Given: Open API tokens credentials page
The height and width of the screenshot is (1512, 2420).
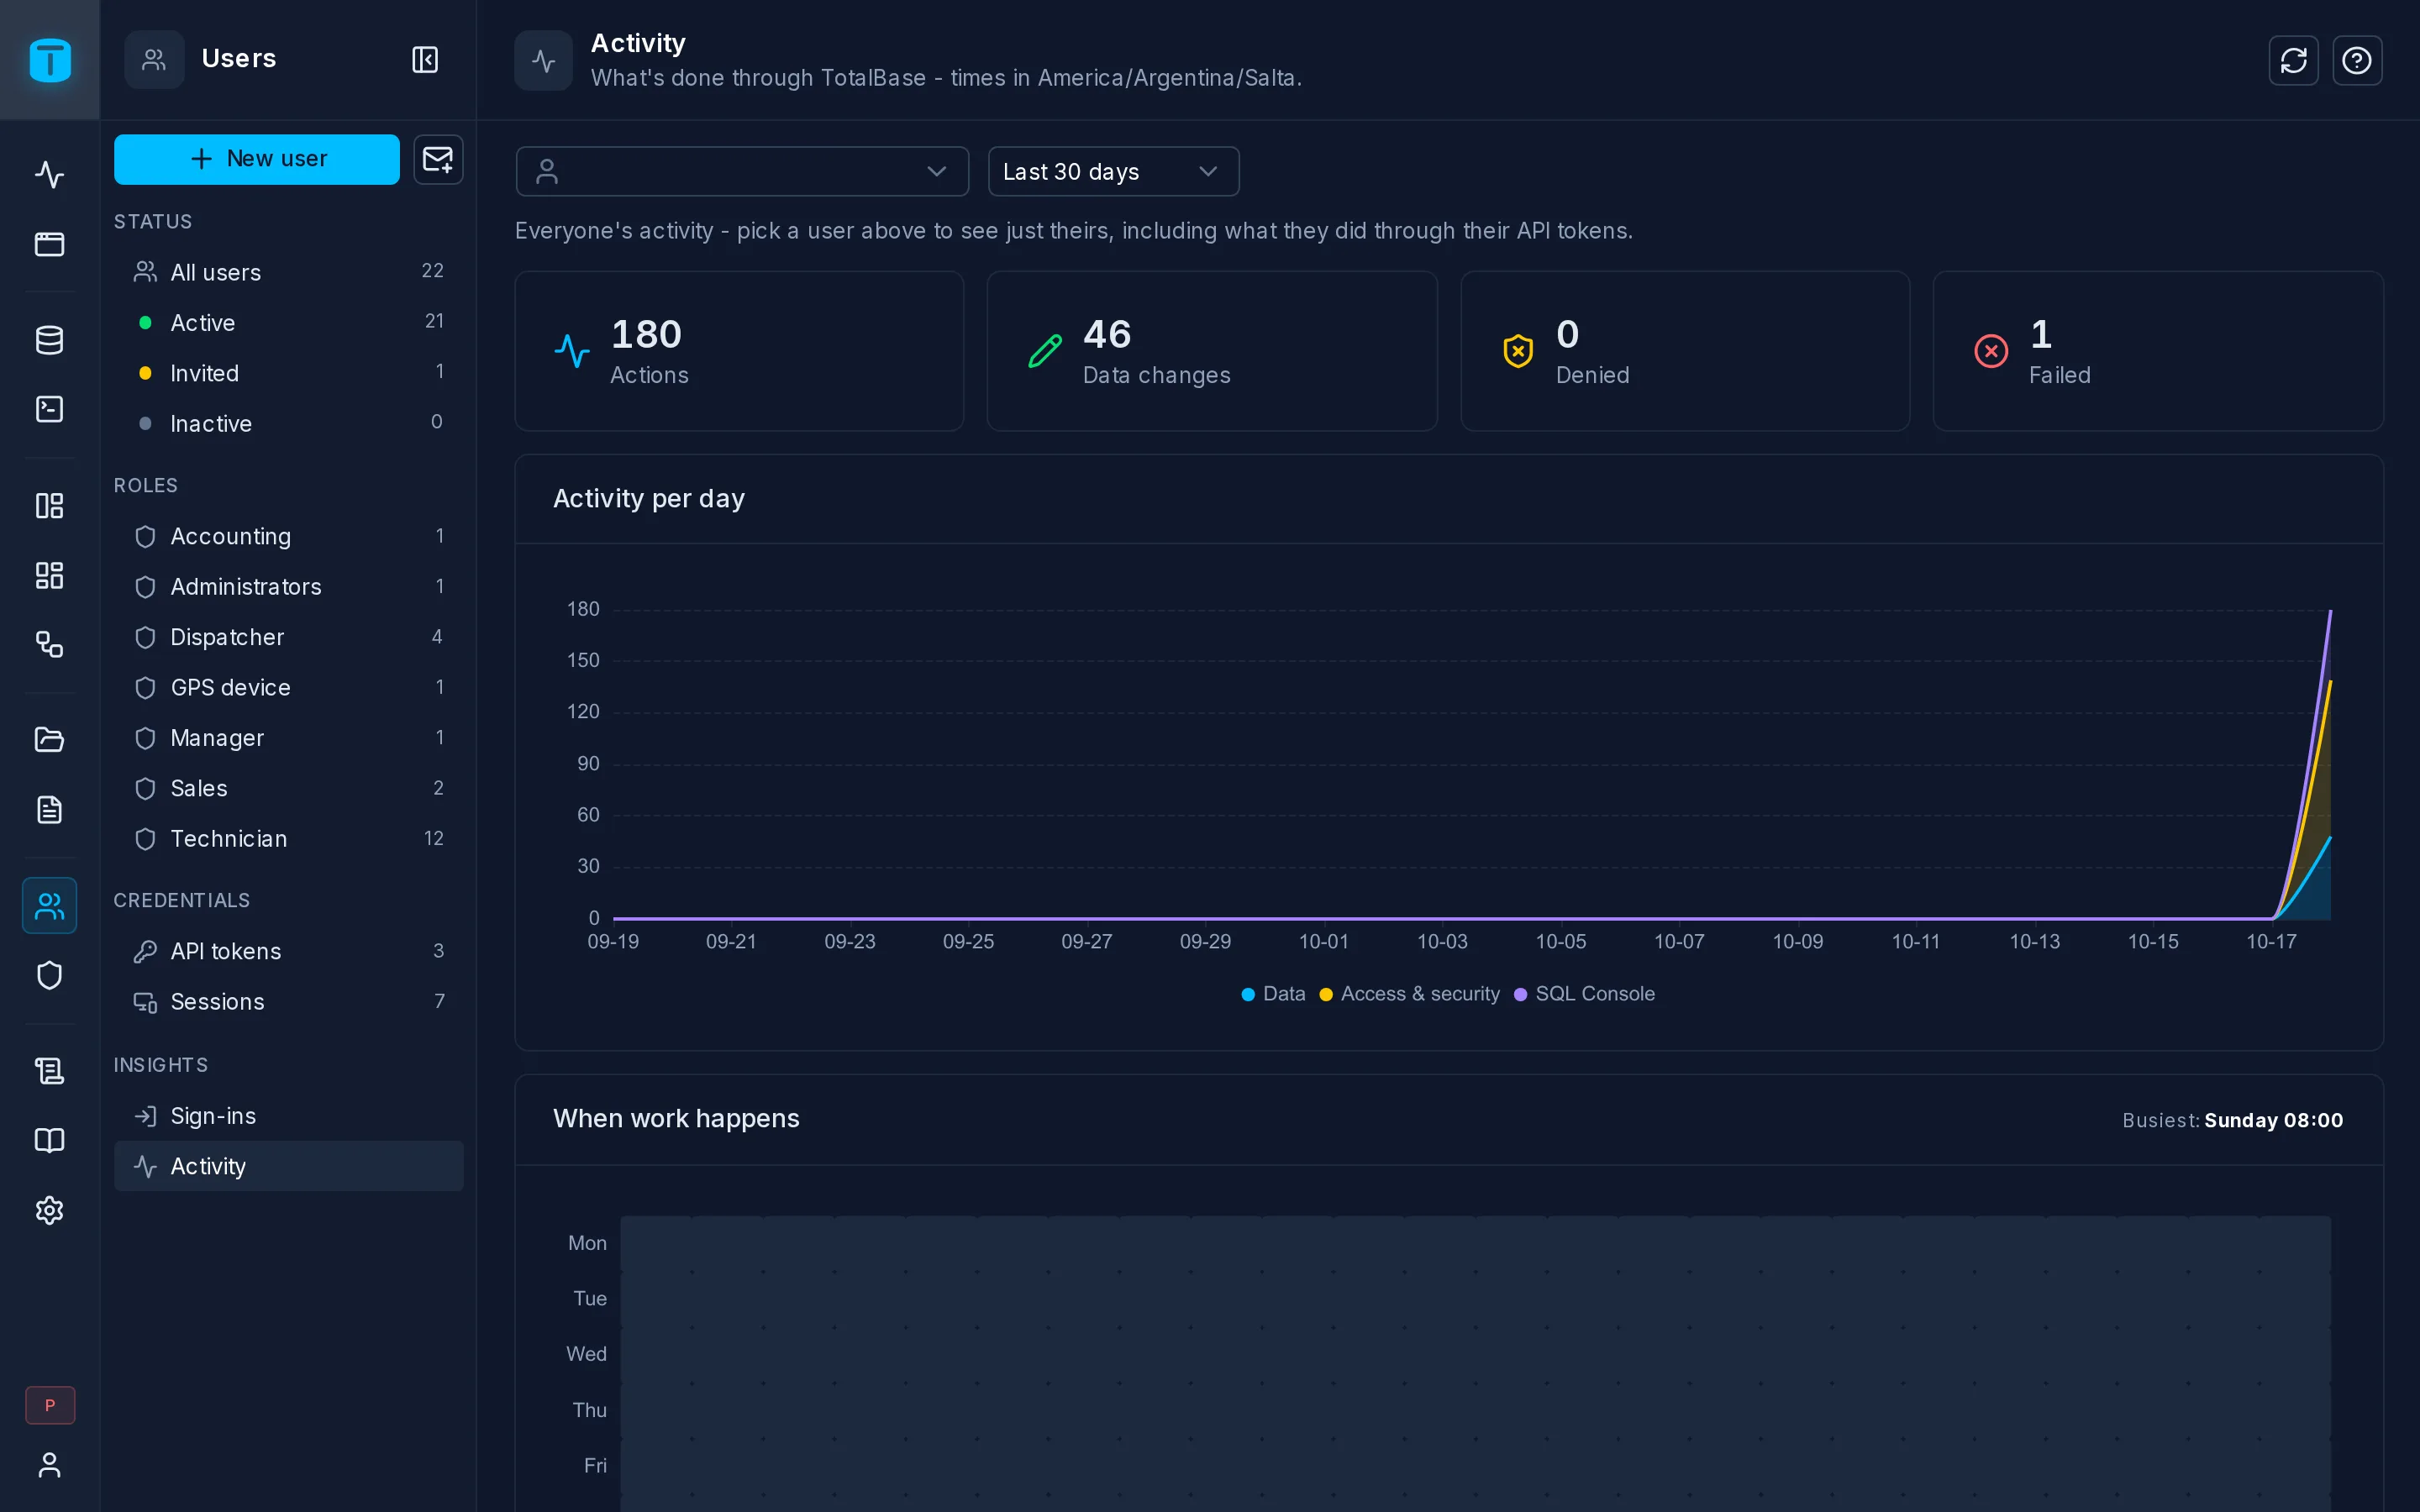Looking at the screenshot, I should (289, 951).
